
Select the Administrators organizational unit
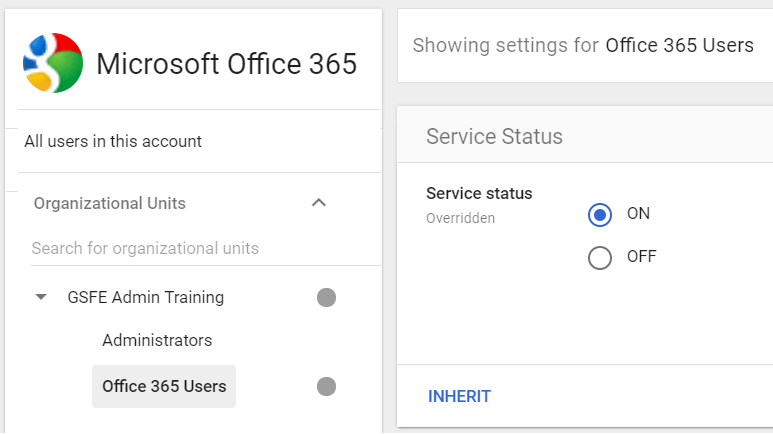[x=157, y=340]
